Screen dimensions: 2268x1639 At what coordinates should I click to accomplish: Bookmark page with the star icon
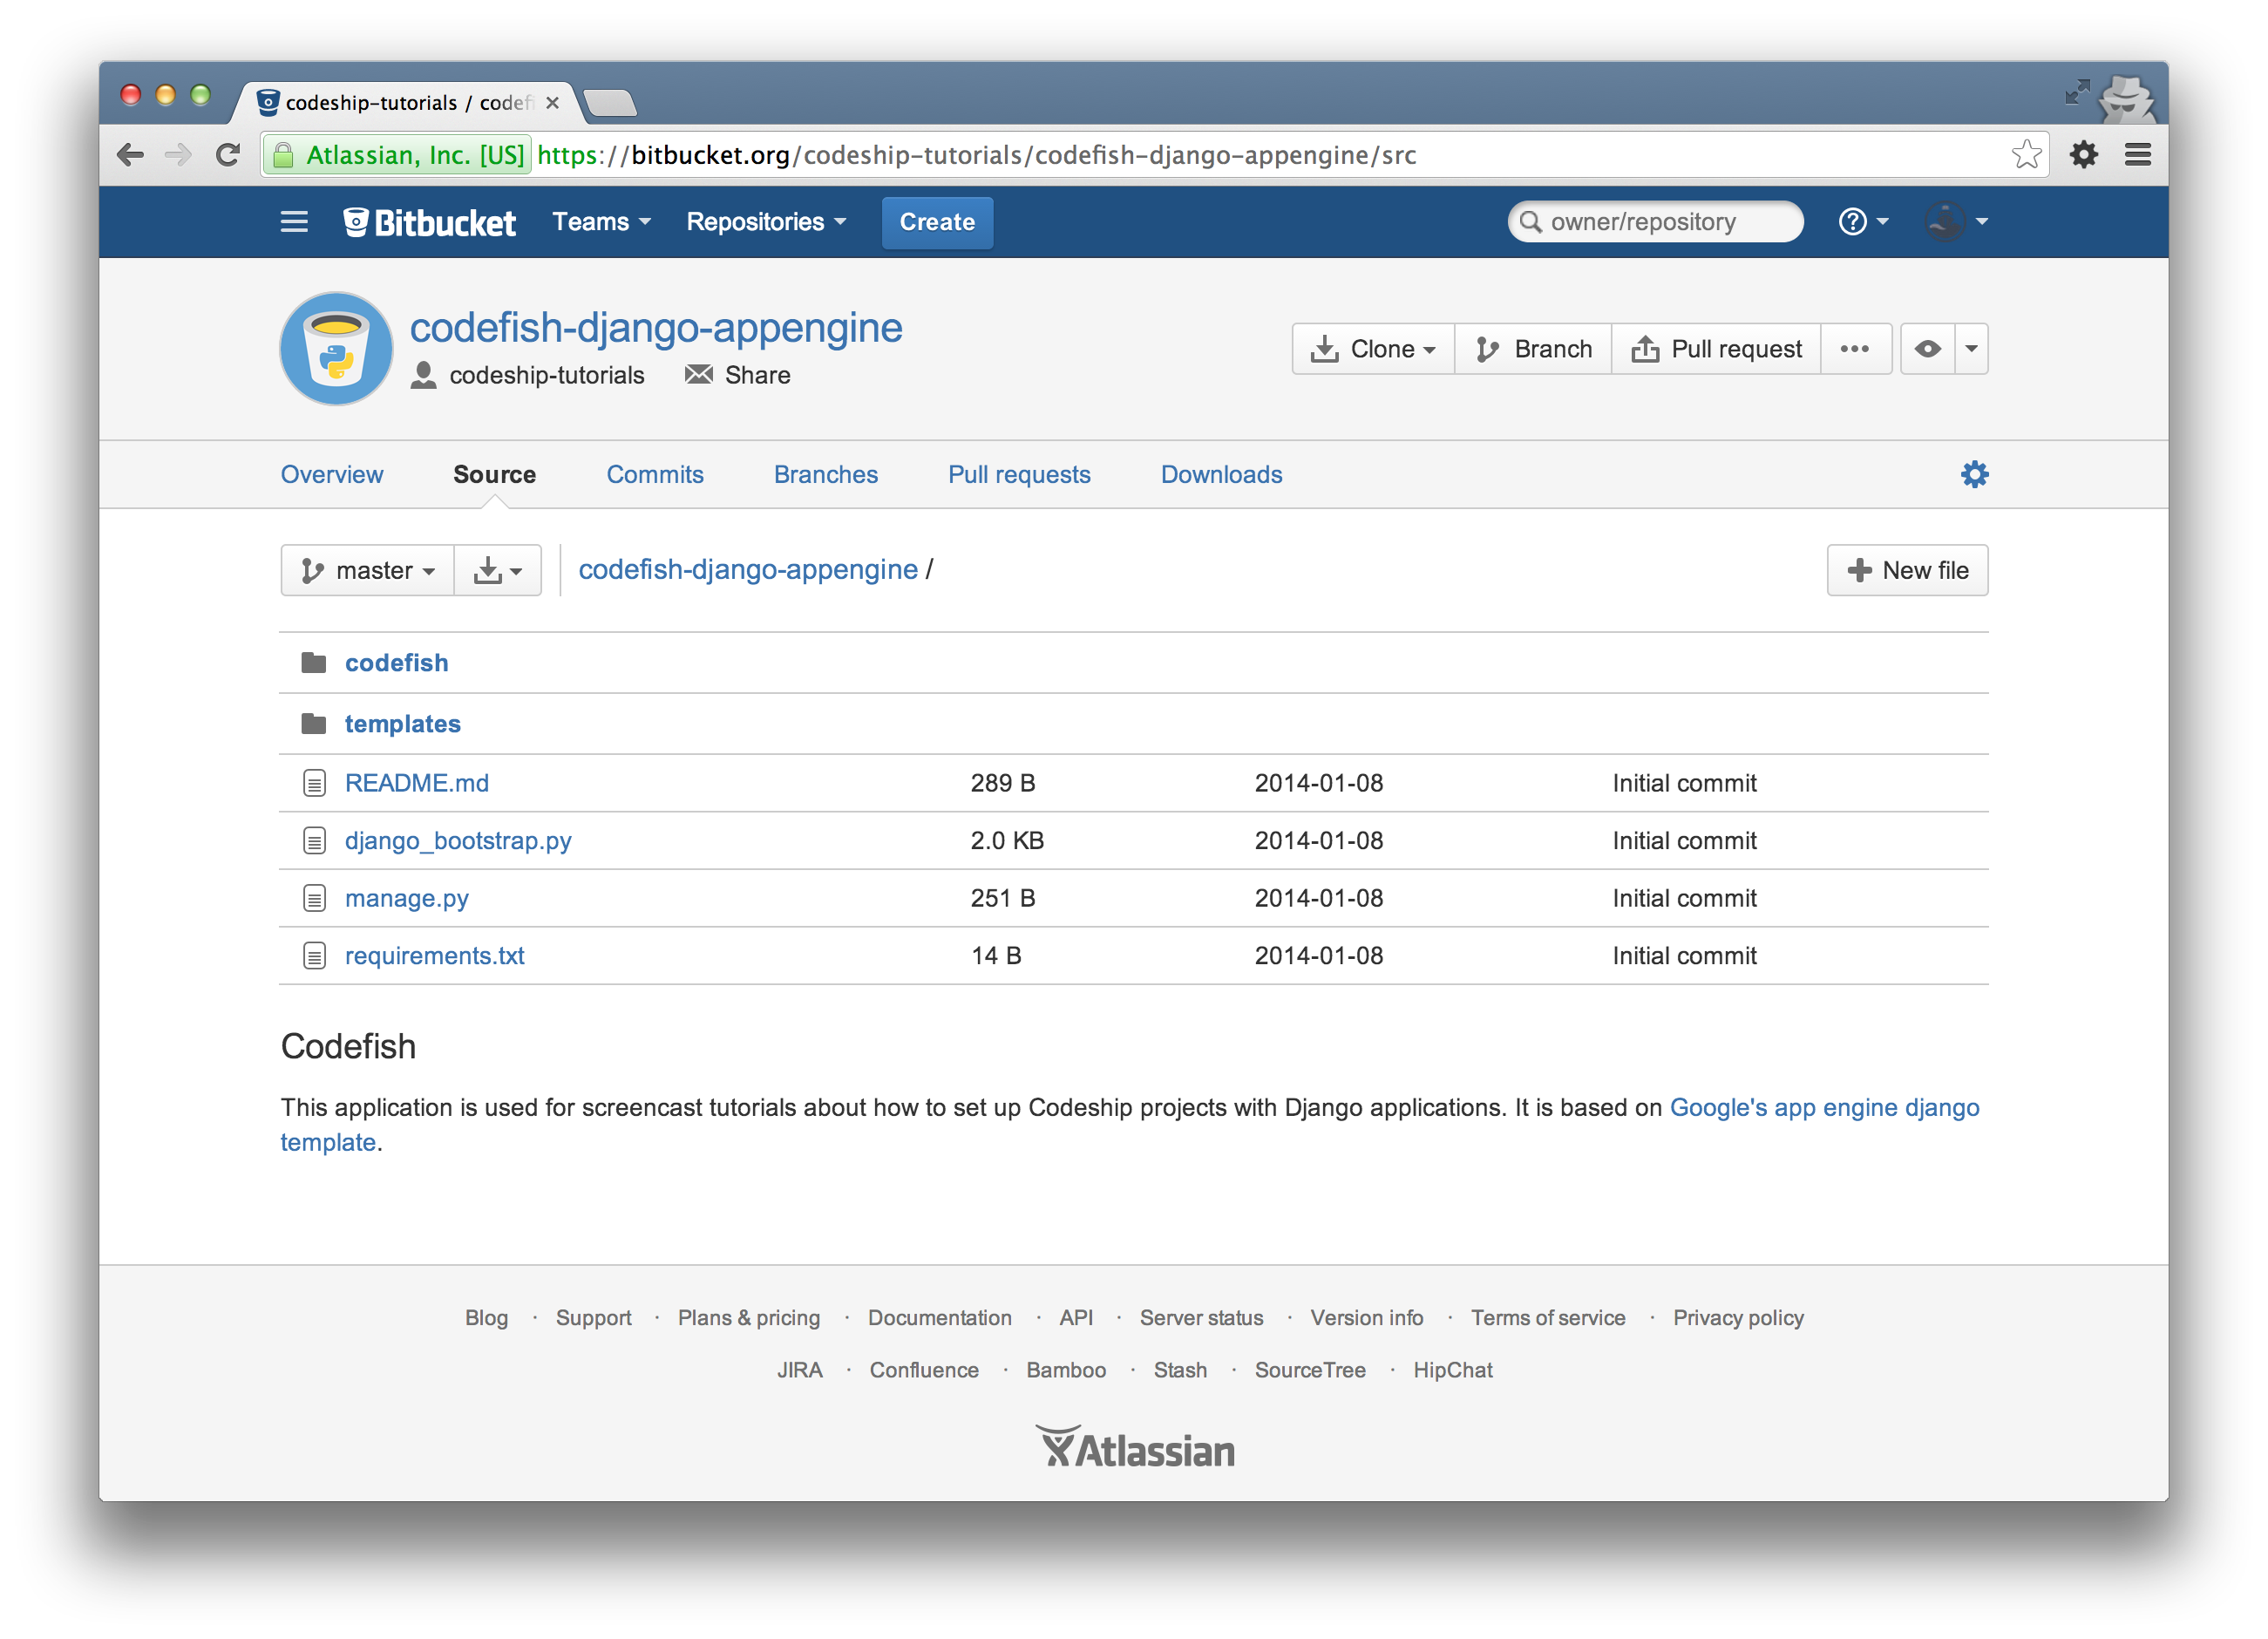[x=2026, y=155]
